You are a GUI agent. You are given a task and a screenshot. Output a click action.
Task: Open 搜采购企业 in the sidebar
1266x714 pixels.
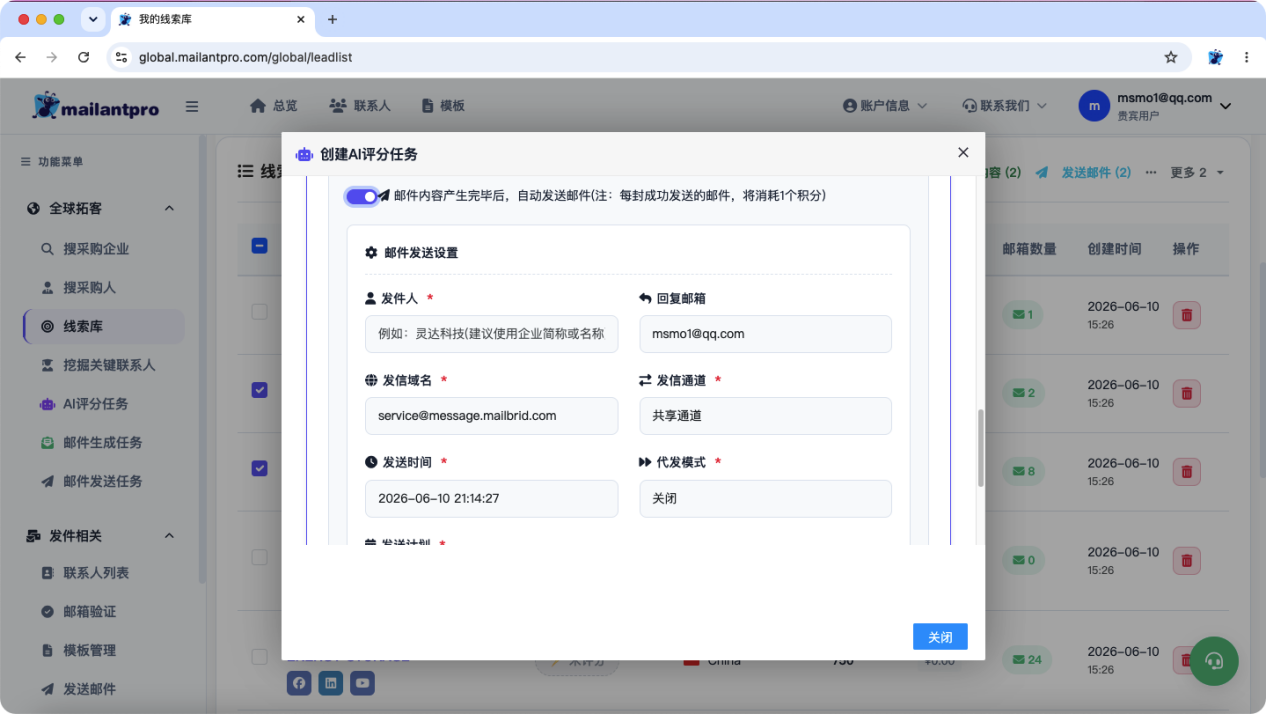click(96, 249)
